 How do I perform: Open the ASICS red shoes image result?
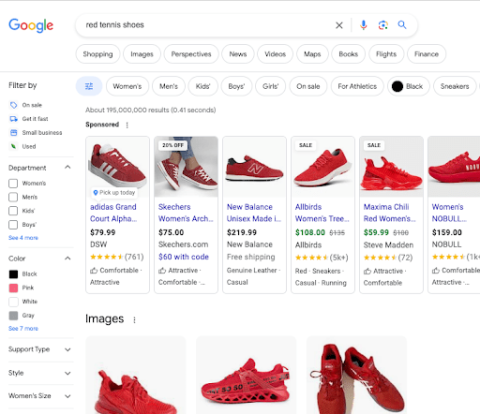(356, 375)
